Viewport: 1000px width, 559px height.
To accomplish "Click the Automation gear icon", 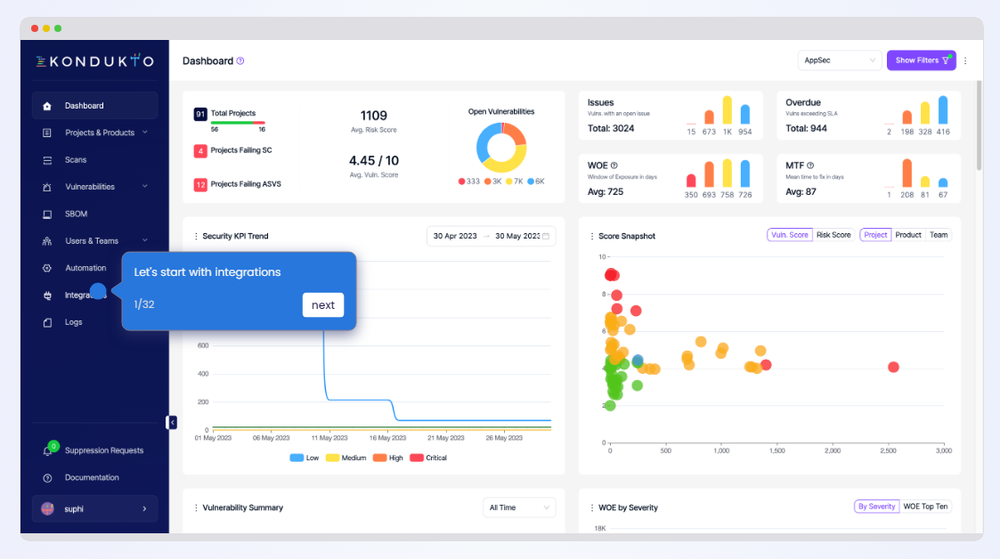I will [x=47, y=268].
